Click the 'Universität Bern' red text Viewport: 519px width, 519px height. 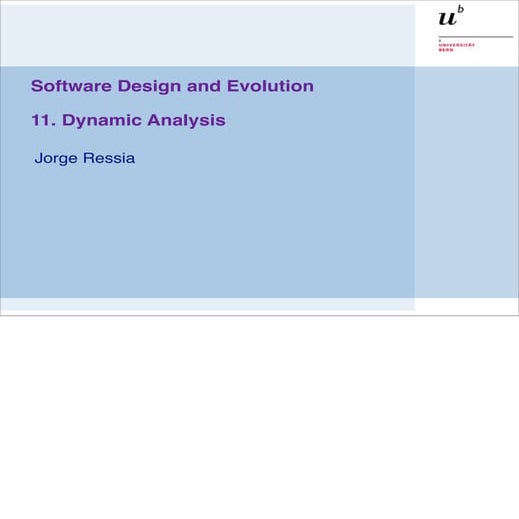point(456,47)
